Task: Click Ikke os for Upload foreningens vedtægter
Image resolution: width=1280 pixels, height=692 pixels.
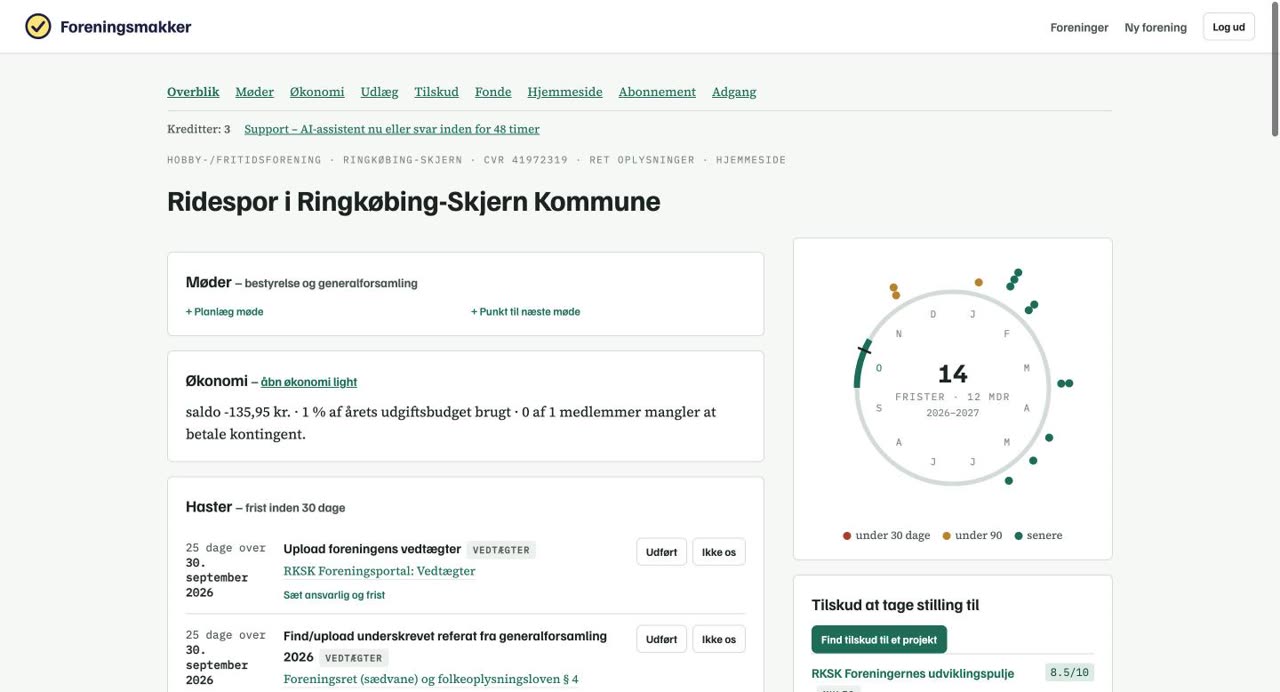Action: pos(719,552)
